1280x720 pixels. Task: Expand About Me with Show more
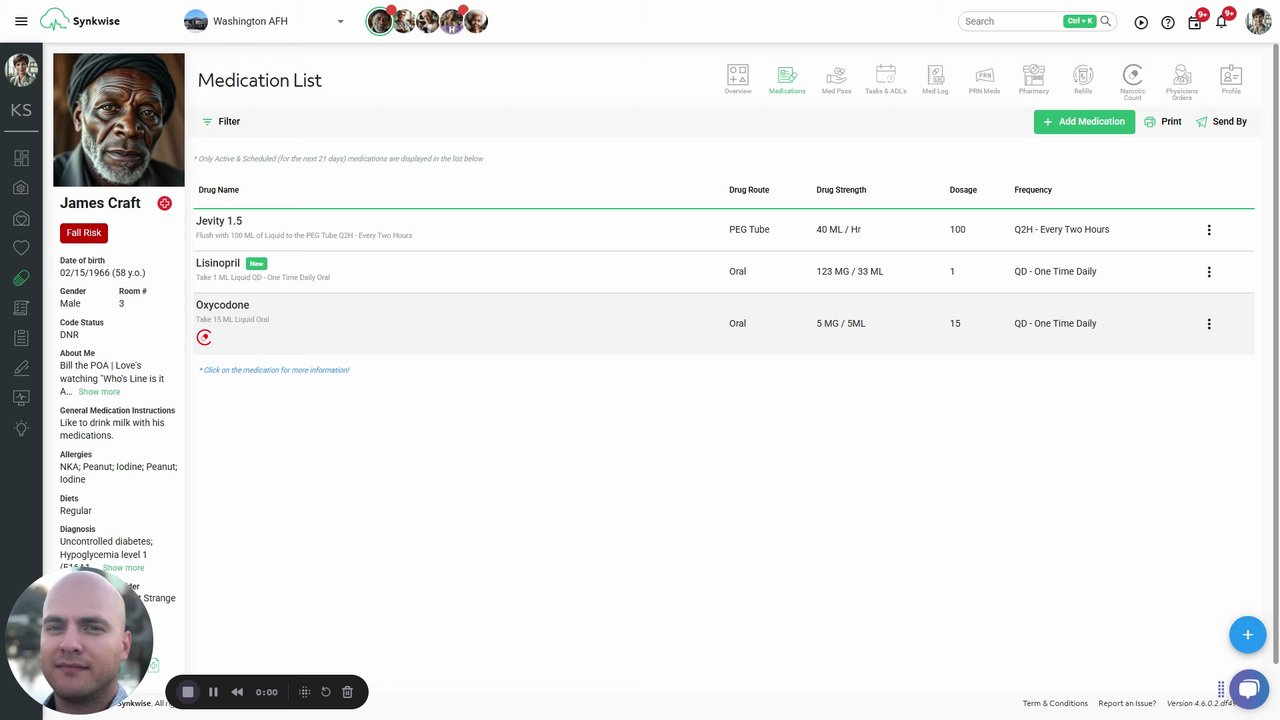tap(99, 392)
